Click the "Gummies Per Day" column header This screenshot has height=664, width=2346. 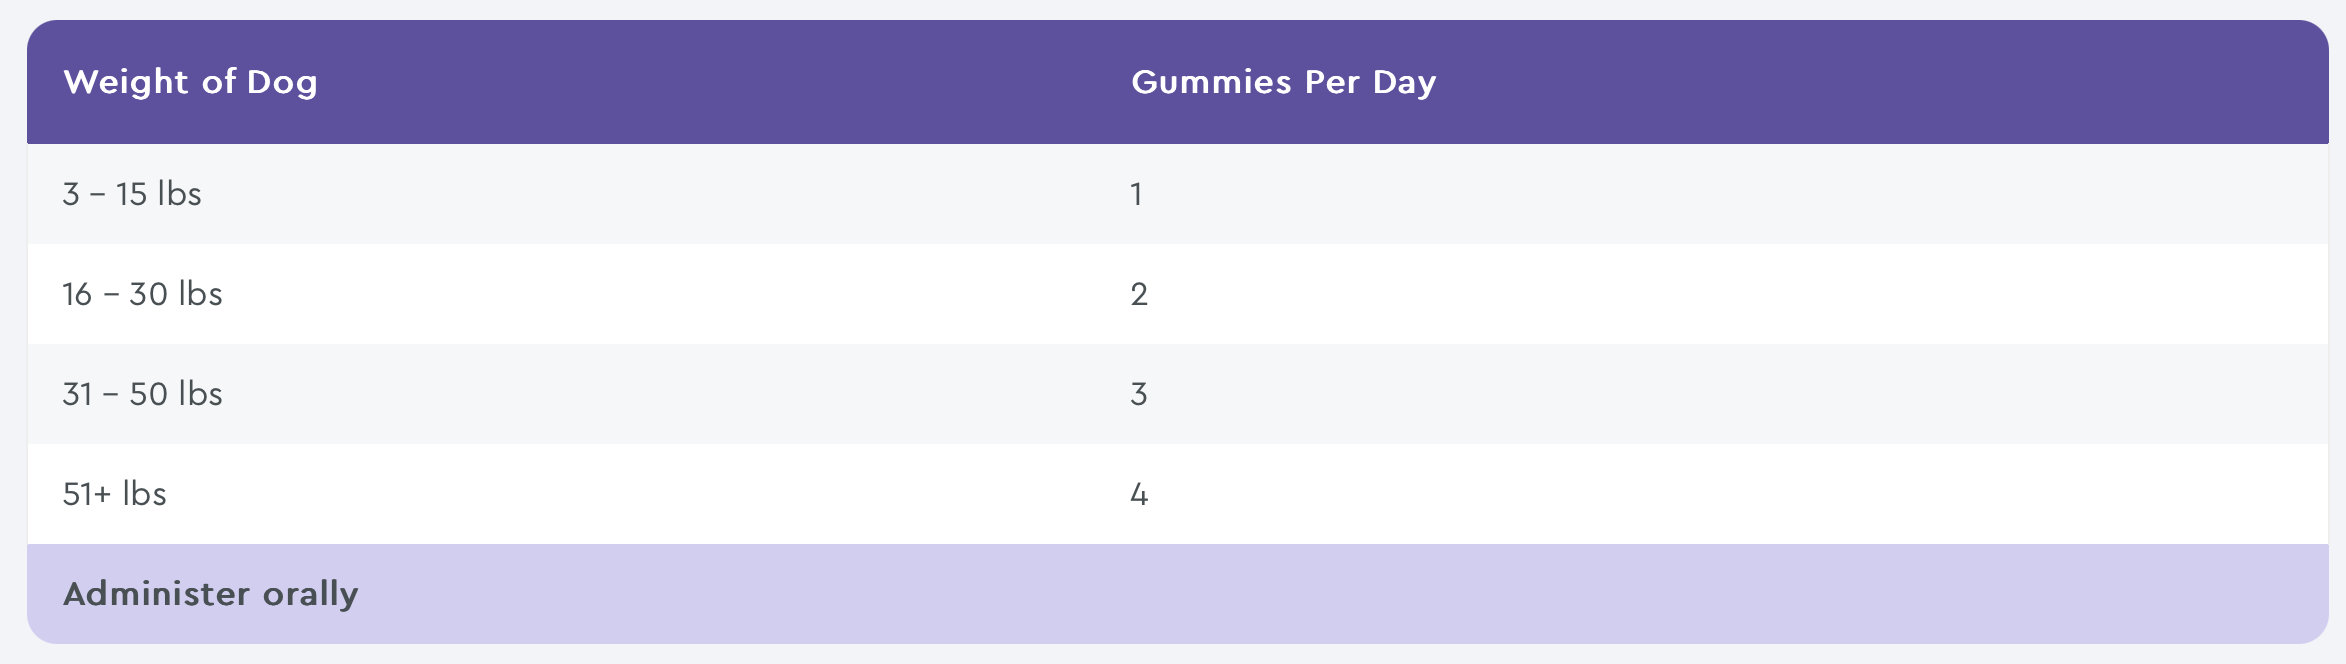tap(1283, 82)
